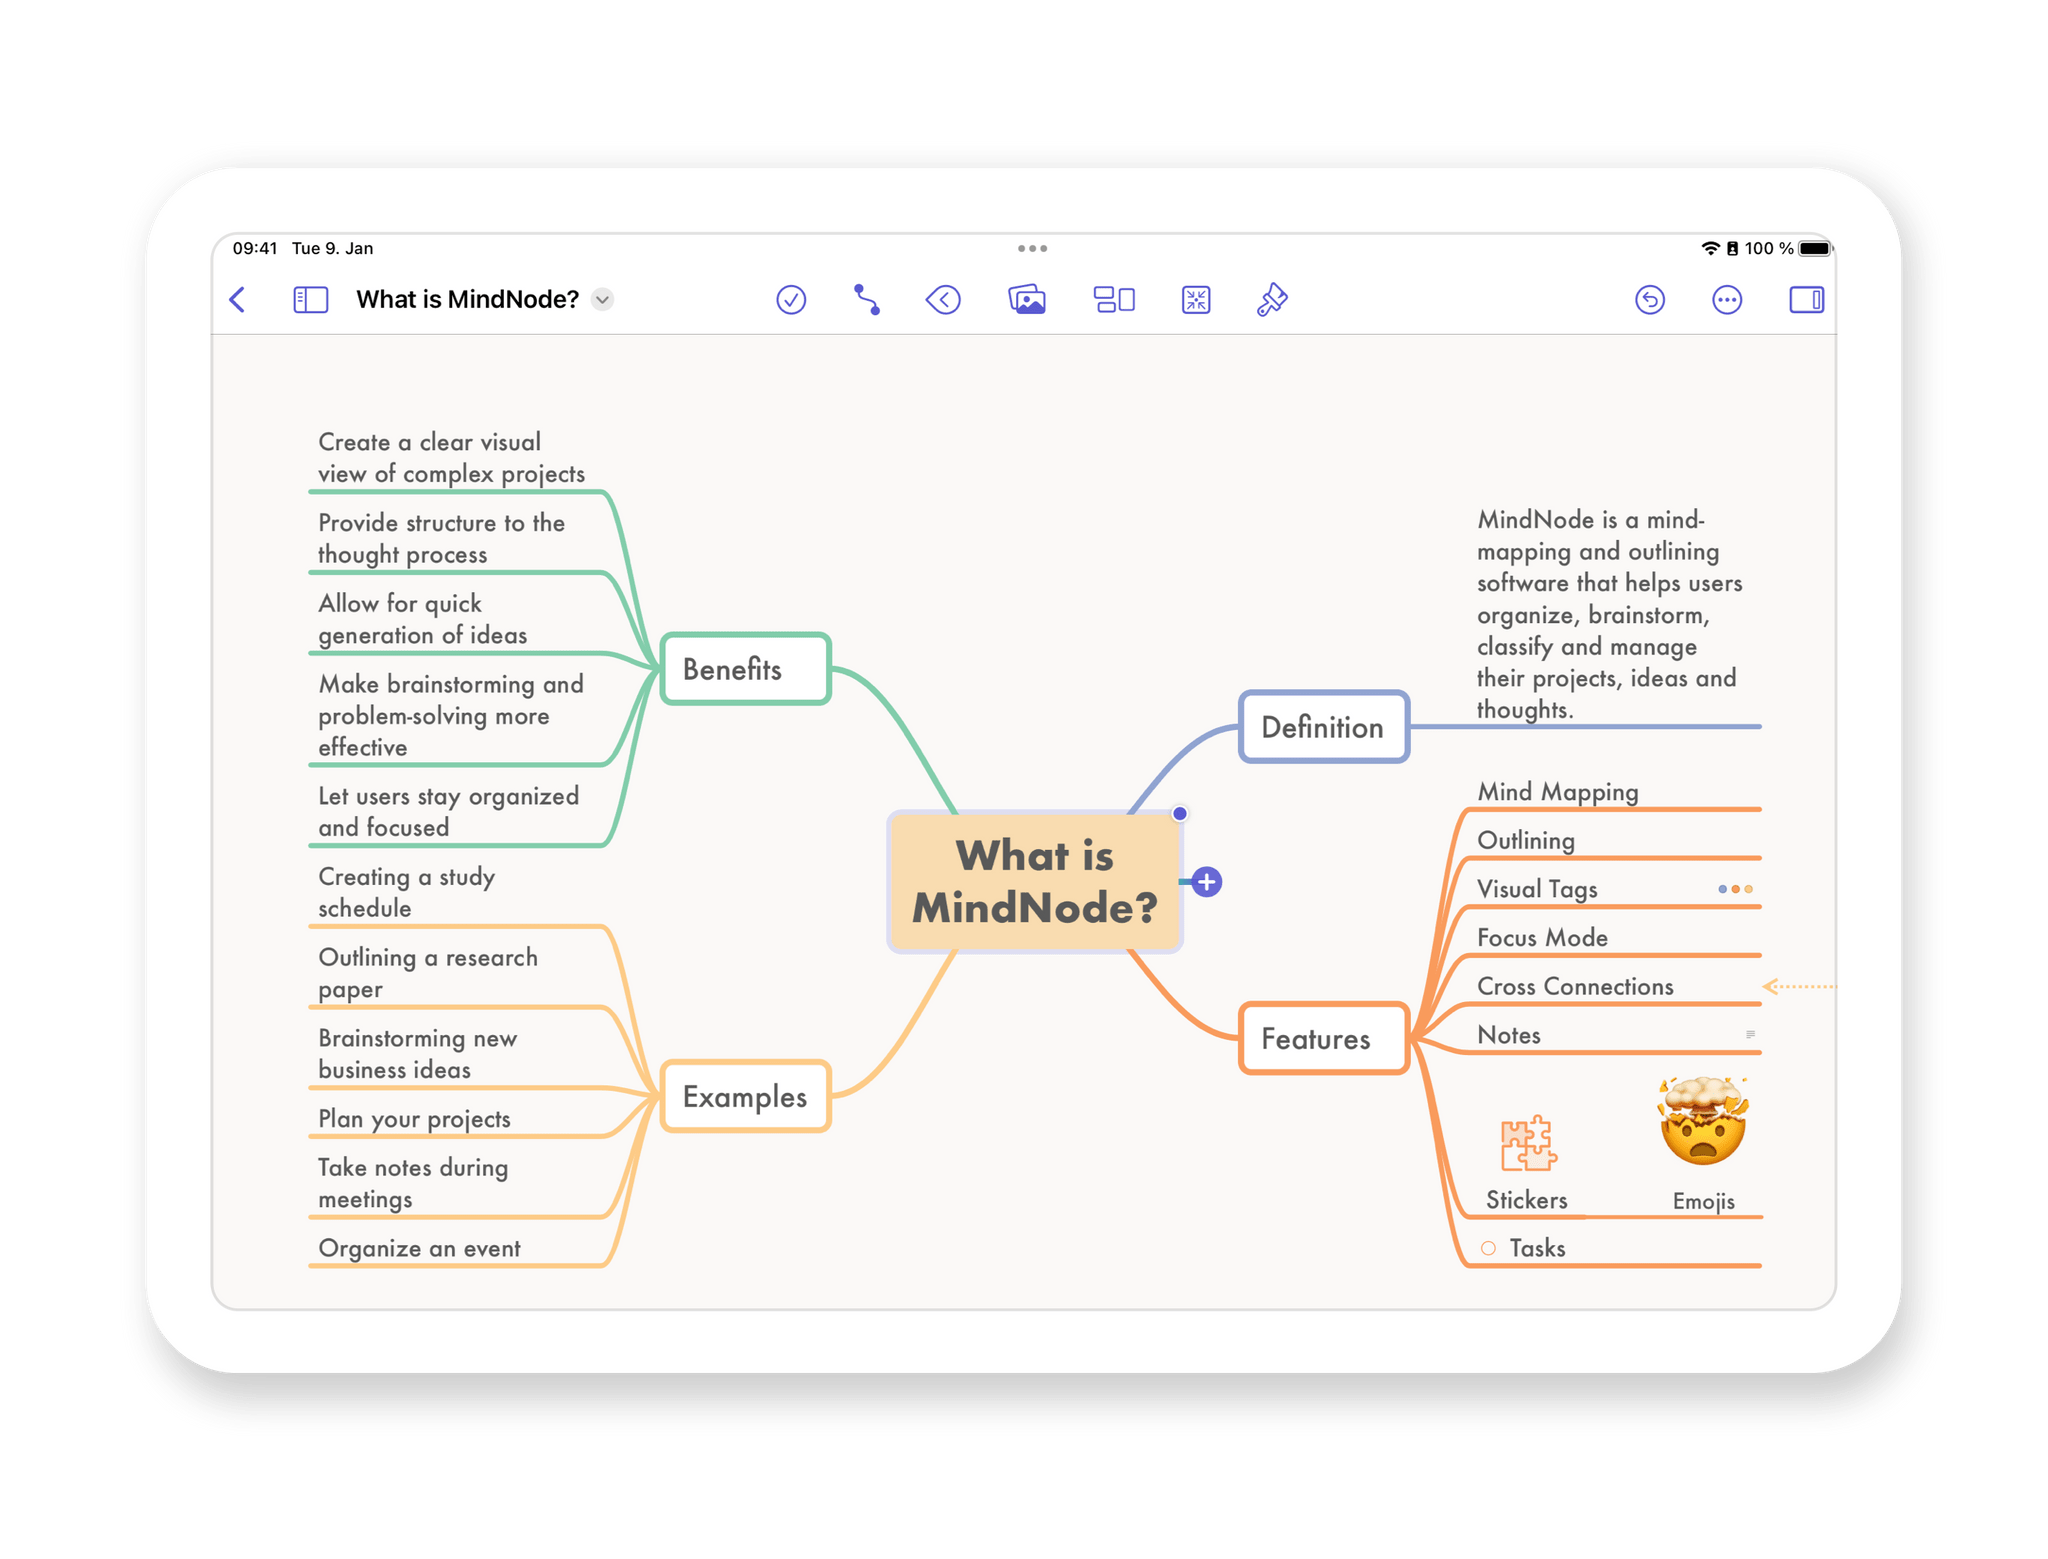Click the tag icon in the toolbar
Image resolution: width=2048 pixels, height=1559 pixels.
point(943,300)
